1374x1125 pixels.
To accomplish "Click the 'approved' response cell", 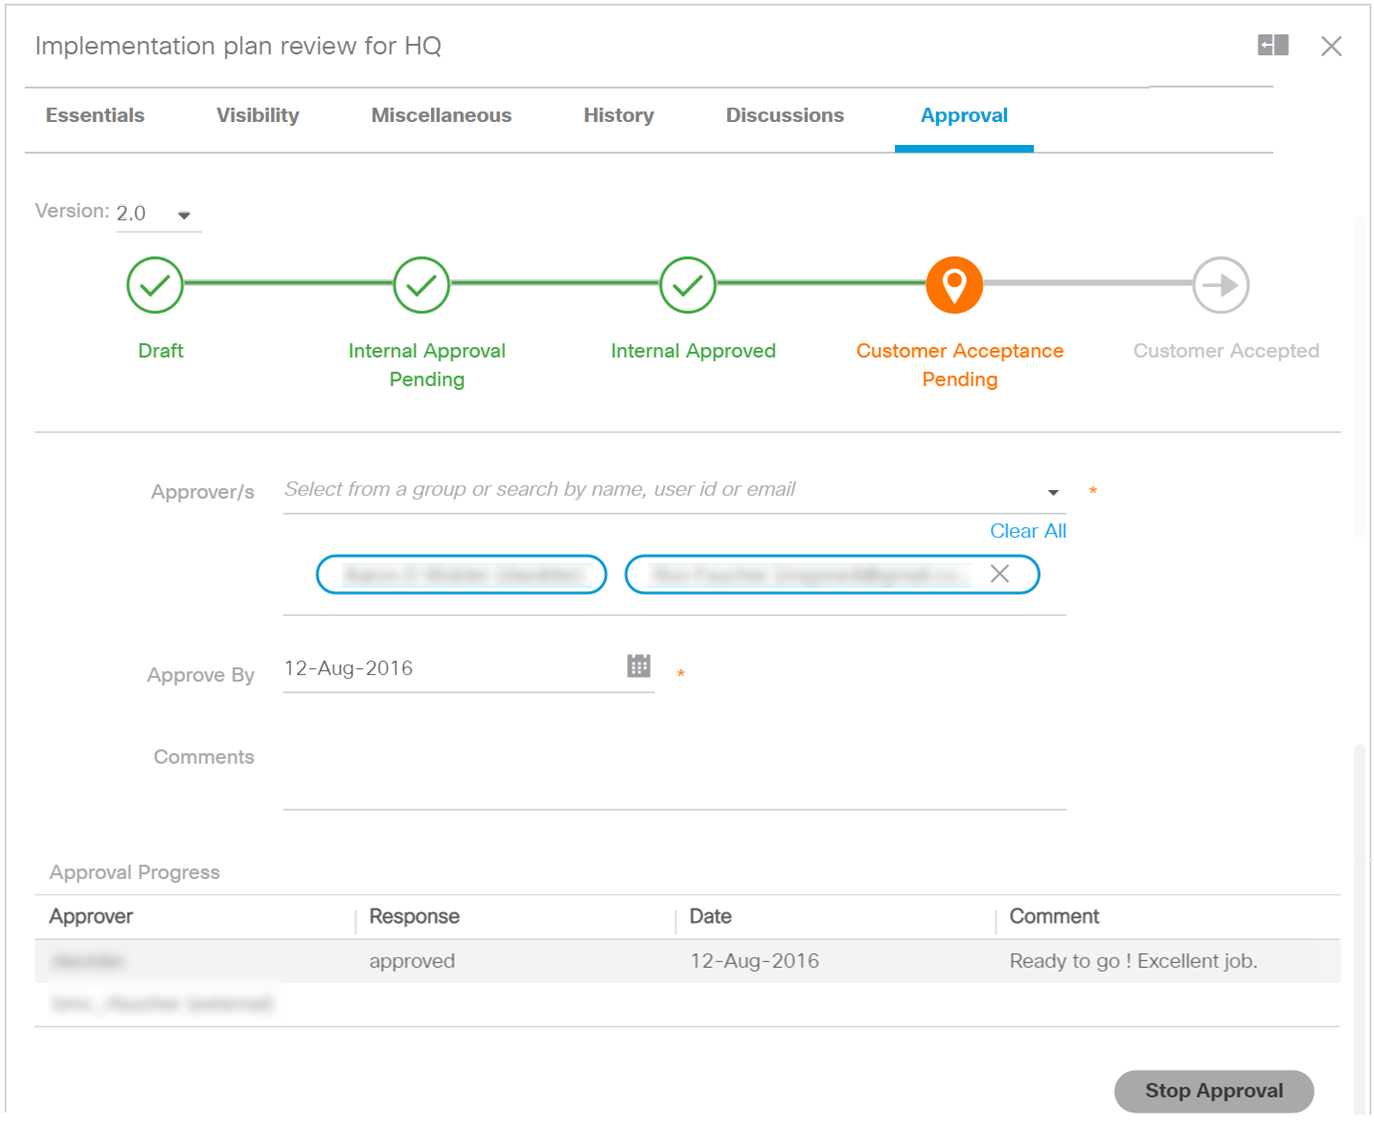I will tap(412, 961).
